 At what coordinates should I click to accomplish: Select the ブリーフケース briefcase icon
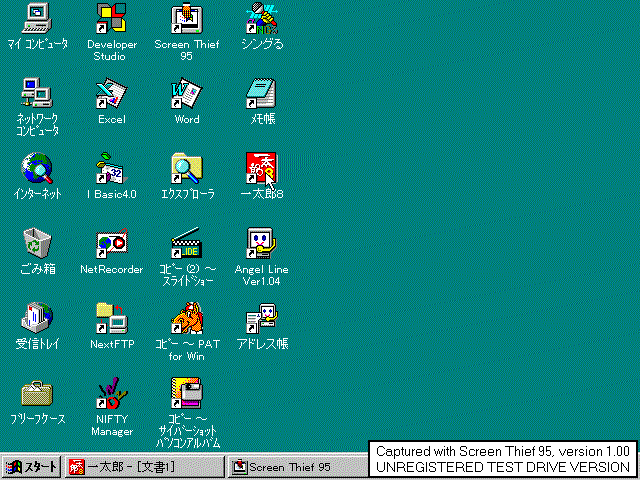pyautogui.click(x=37, y=393)
